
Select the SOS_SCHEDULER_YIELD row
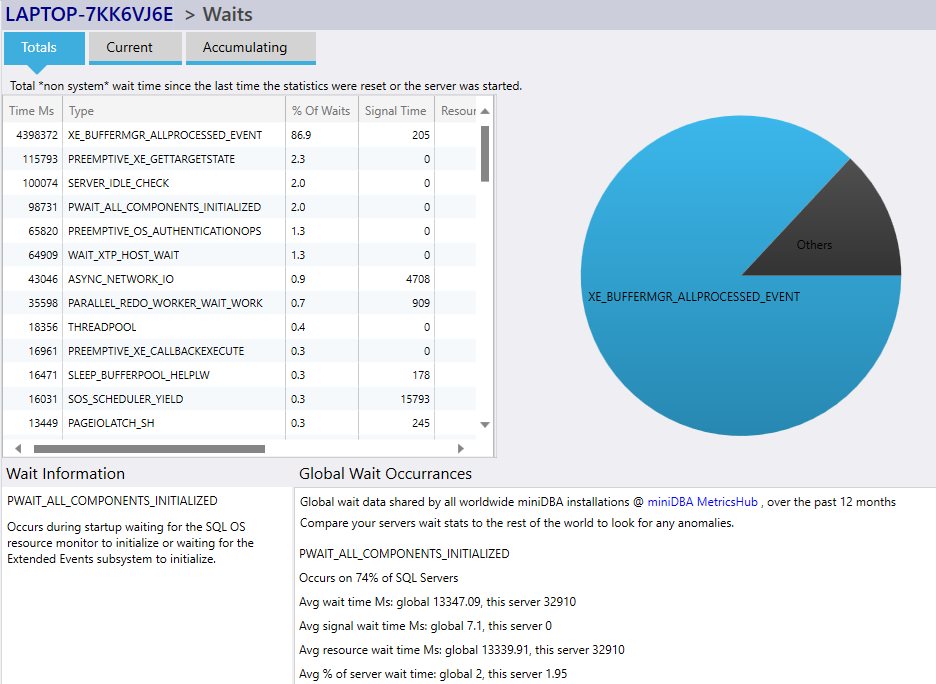point(240,399)
